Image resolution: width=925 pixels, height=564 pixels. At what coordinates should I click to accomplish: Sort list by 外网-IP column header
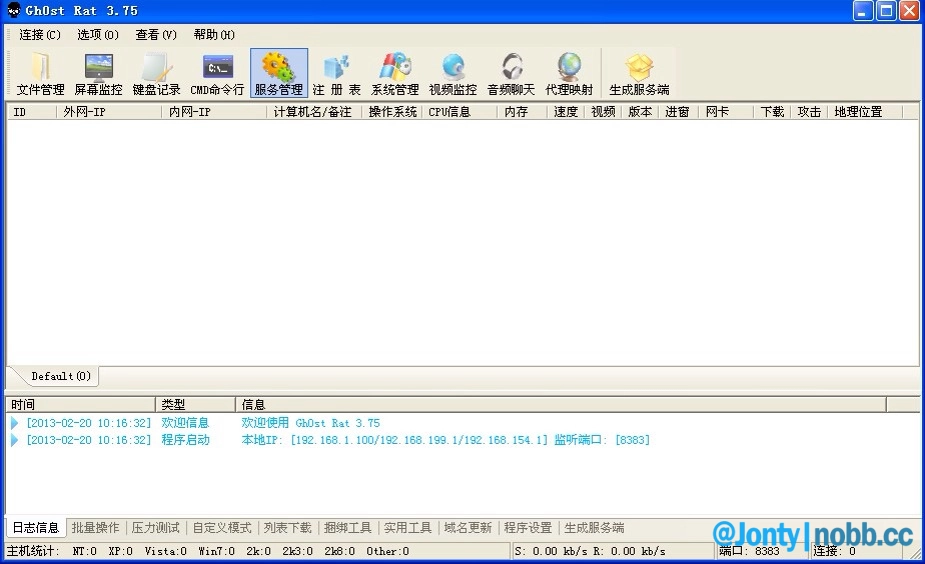(x=108, y=112)
